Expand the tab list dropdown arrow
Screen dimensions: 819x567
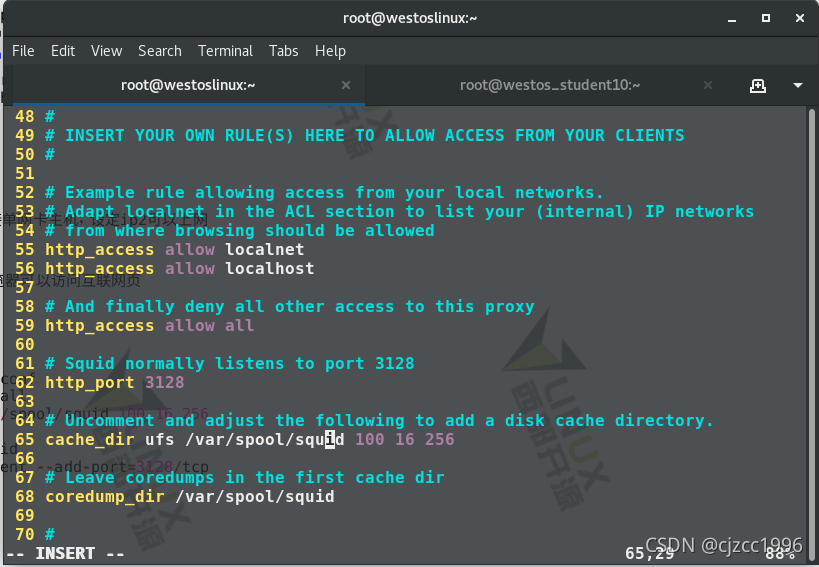coord(798,86)
